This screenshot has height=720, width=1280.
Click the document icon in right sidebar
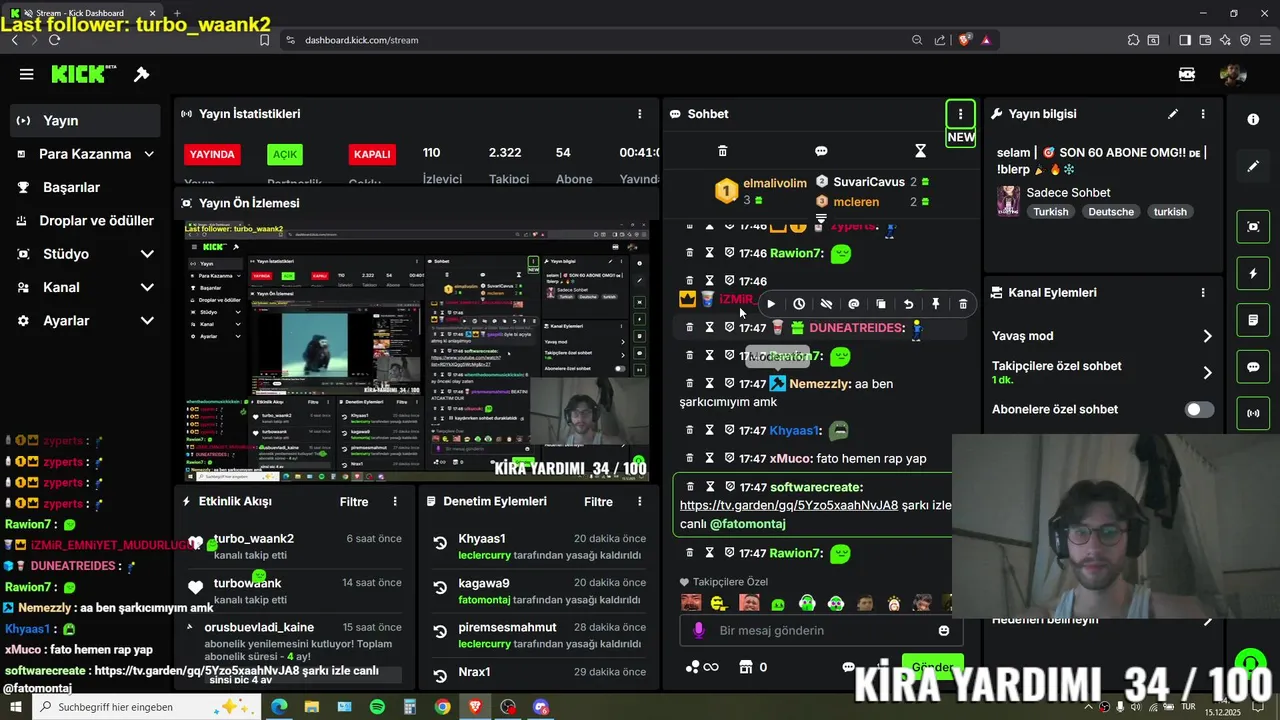(1253, 320)
